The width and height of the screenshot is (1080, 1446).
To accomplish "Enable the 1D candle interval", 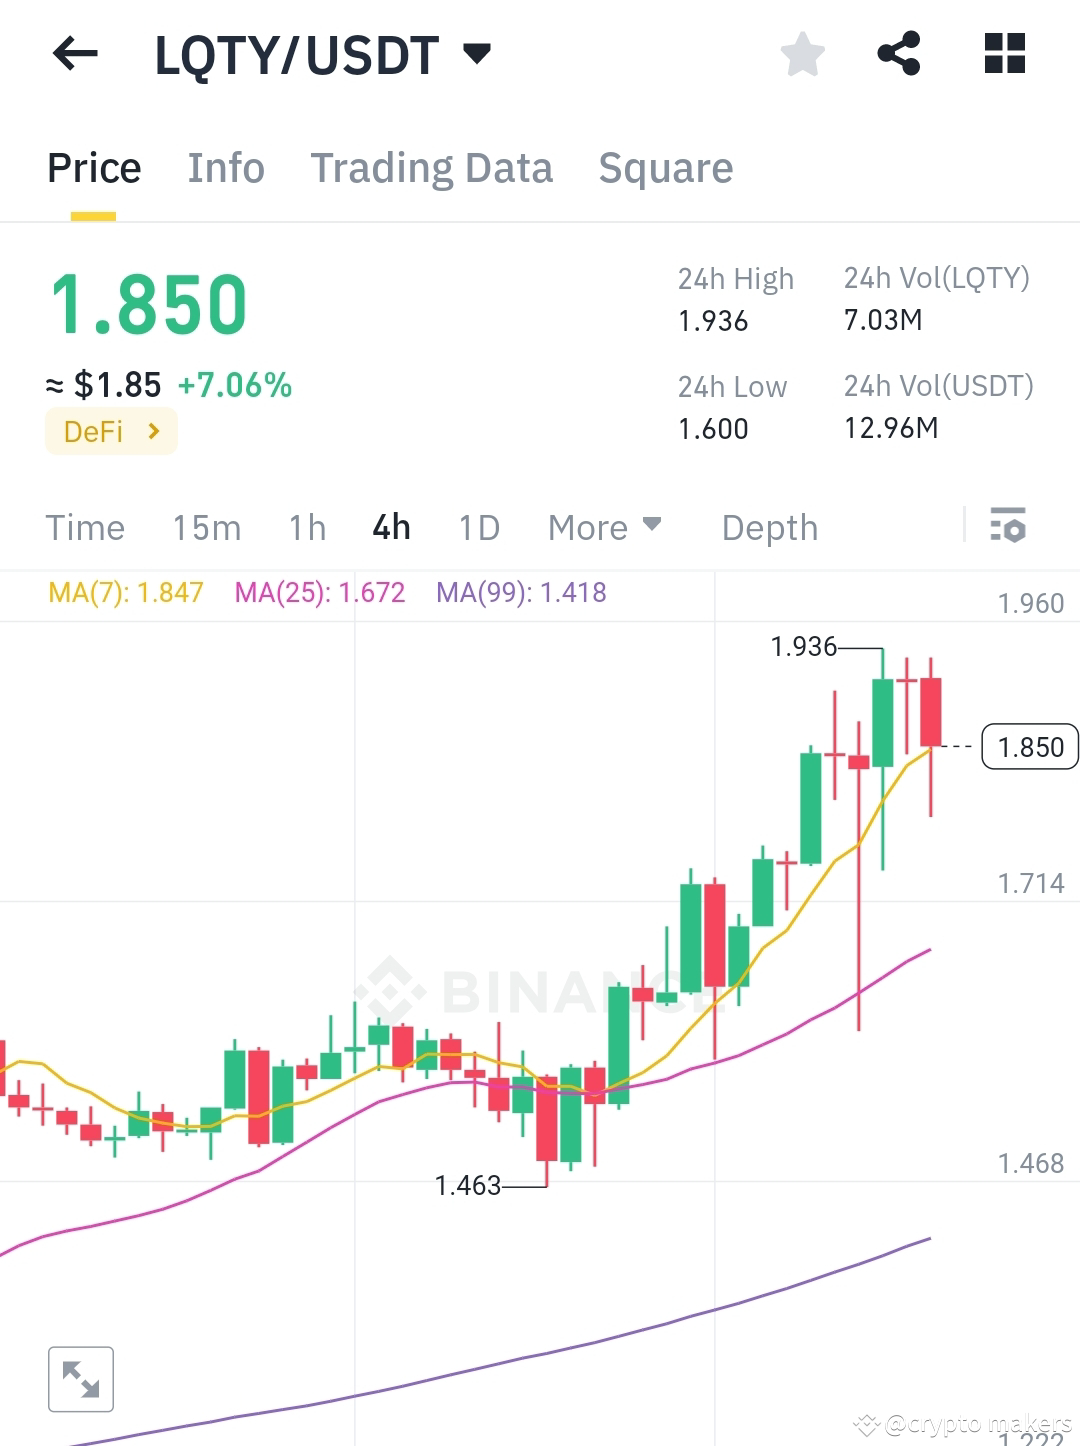I will pos(478,527).
